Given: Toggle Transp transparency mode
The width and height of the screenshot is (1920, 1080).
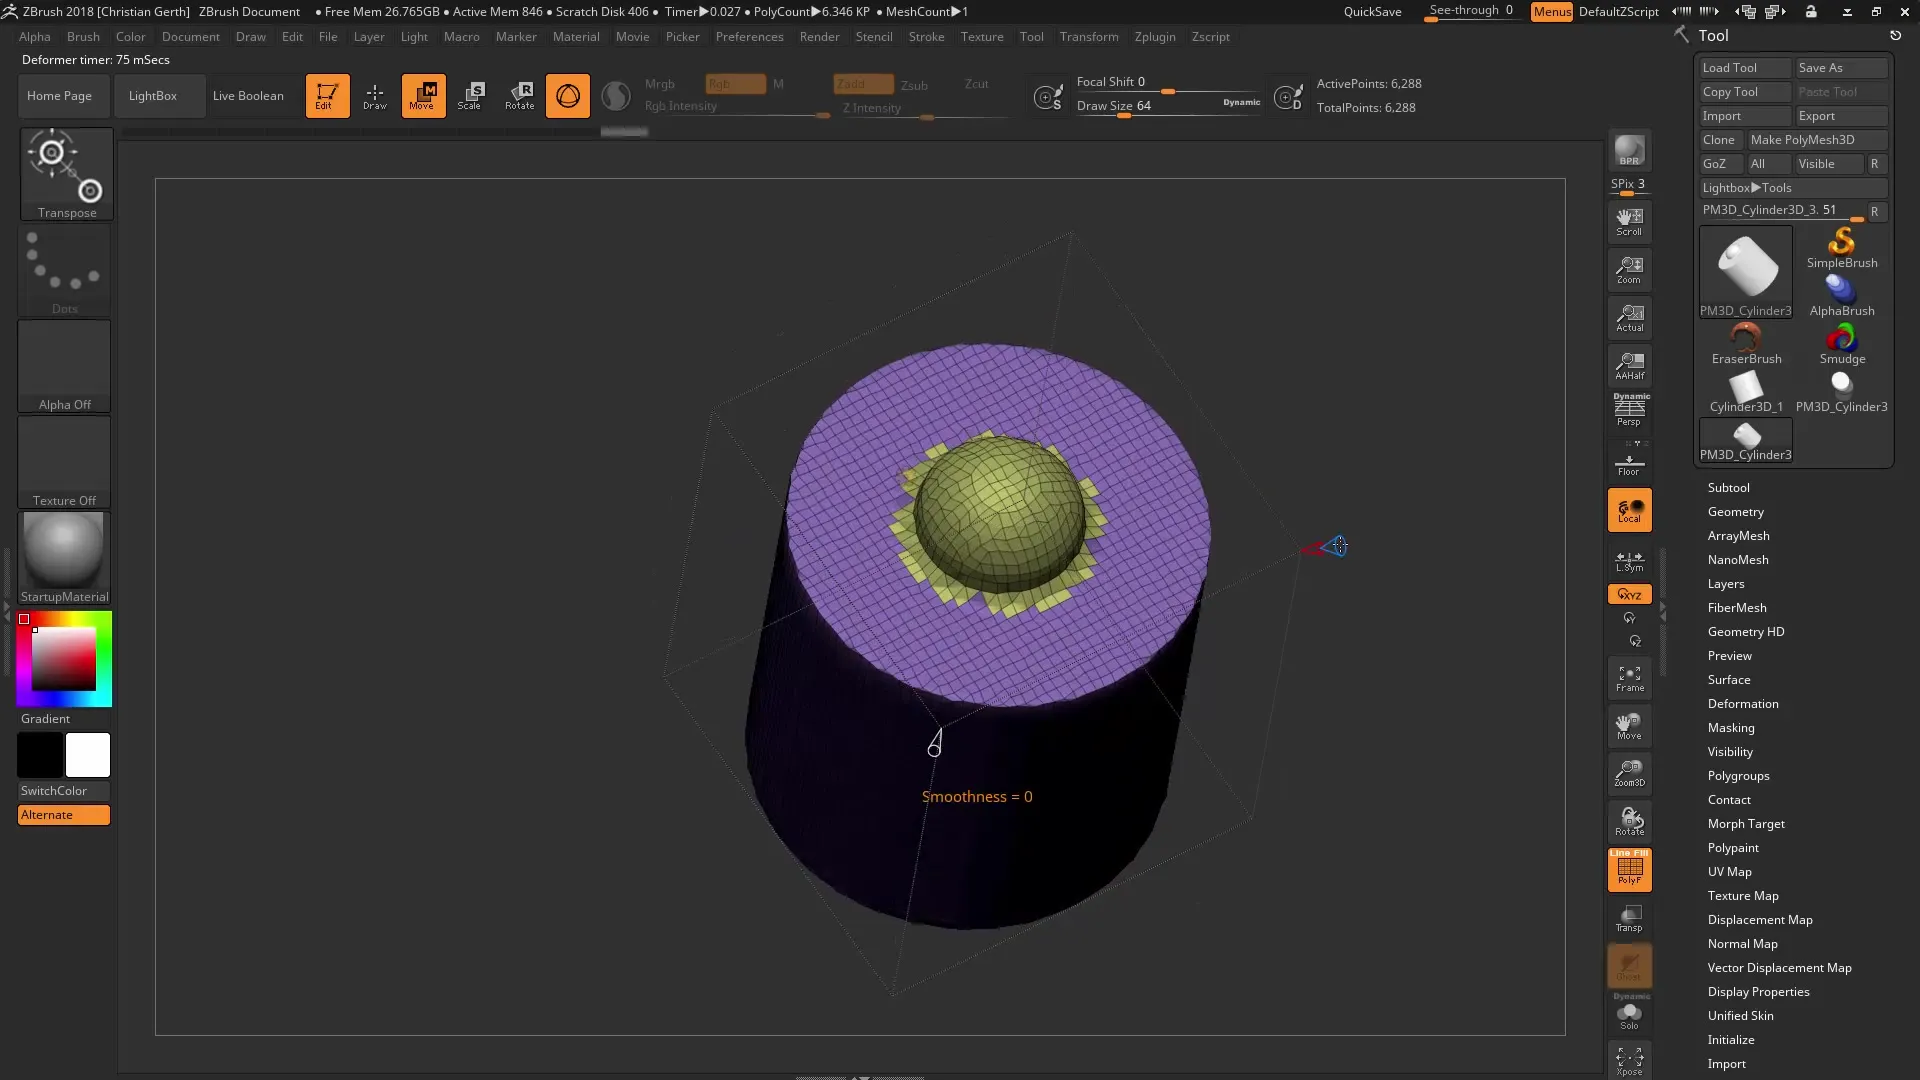Looking at the screenshot, I should [x=1629, y=918].
